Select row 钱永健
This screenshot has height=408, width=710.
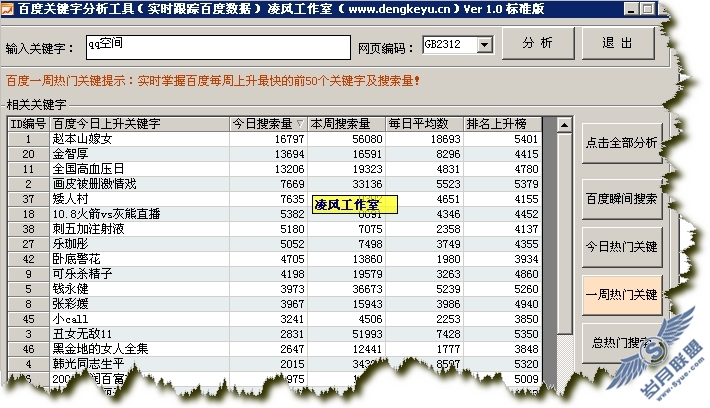click(275, 288)
